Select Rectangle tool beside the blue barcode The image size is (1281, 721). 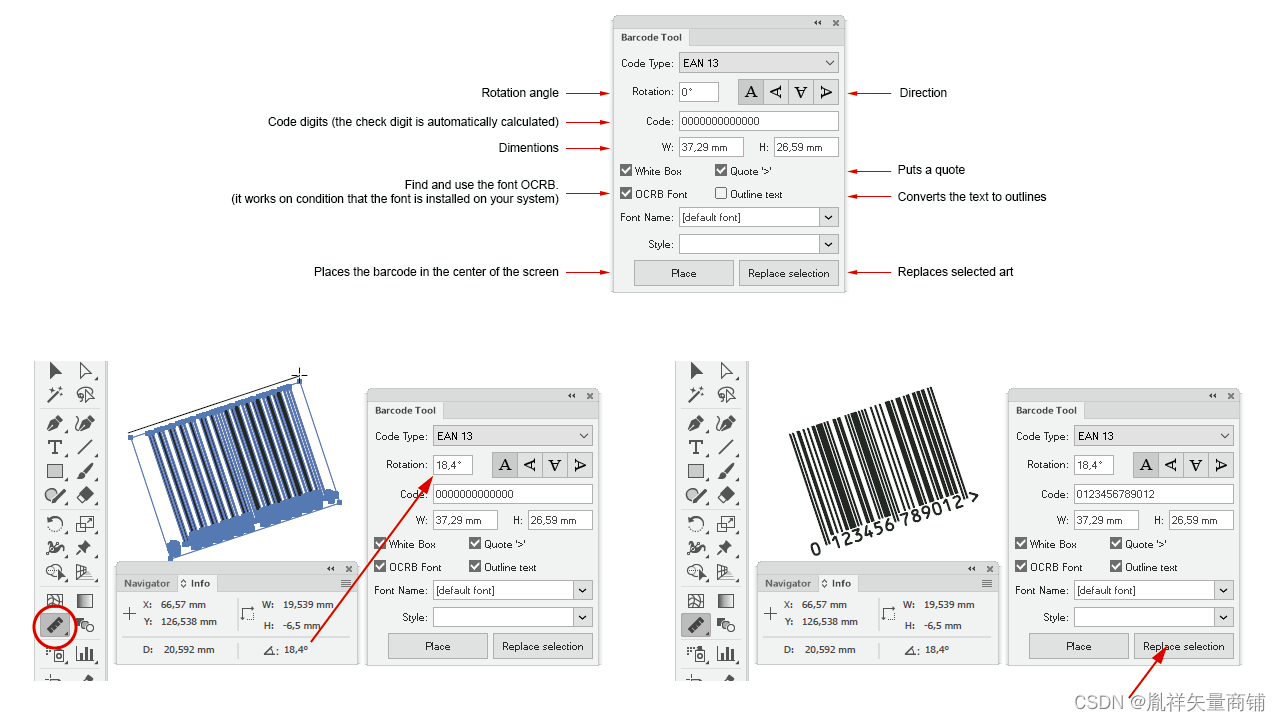coord(55,471)
